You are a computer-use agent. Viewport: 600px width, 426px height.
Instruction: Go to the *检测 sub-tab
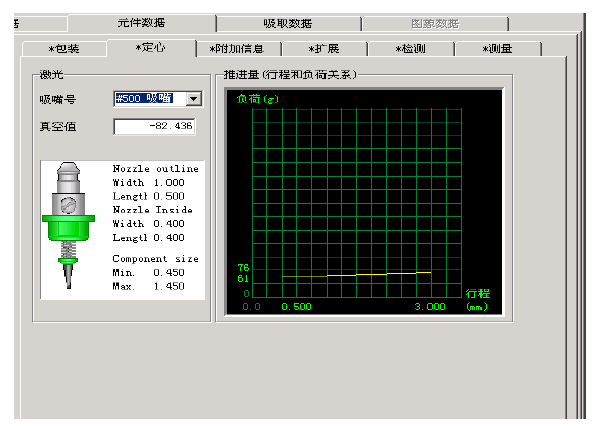tap(411, 49)
